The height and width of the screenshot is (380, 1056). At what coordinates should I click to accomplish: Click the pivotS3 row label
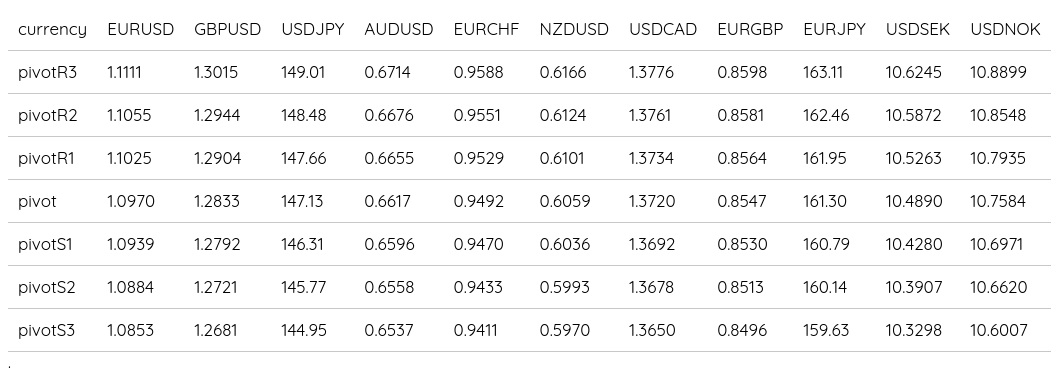click(x=46, y=331)
